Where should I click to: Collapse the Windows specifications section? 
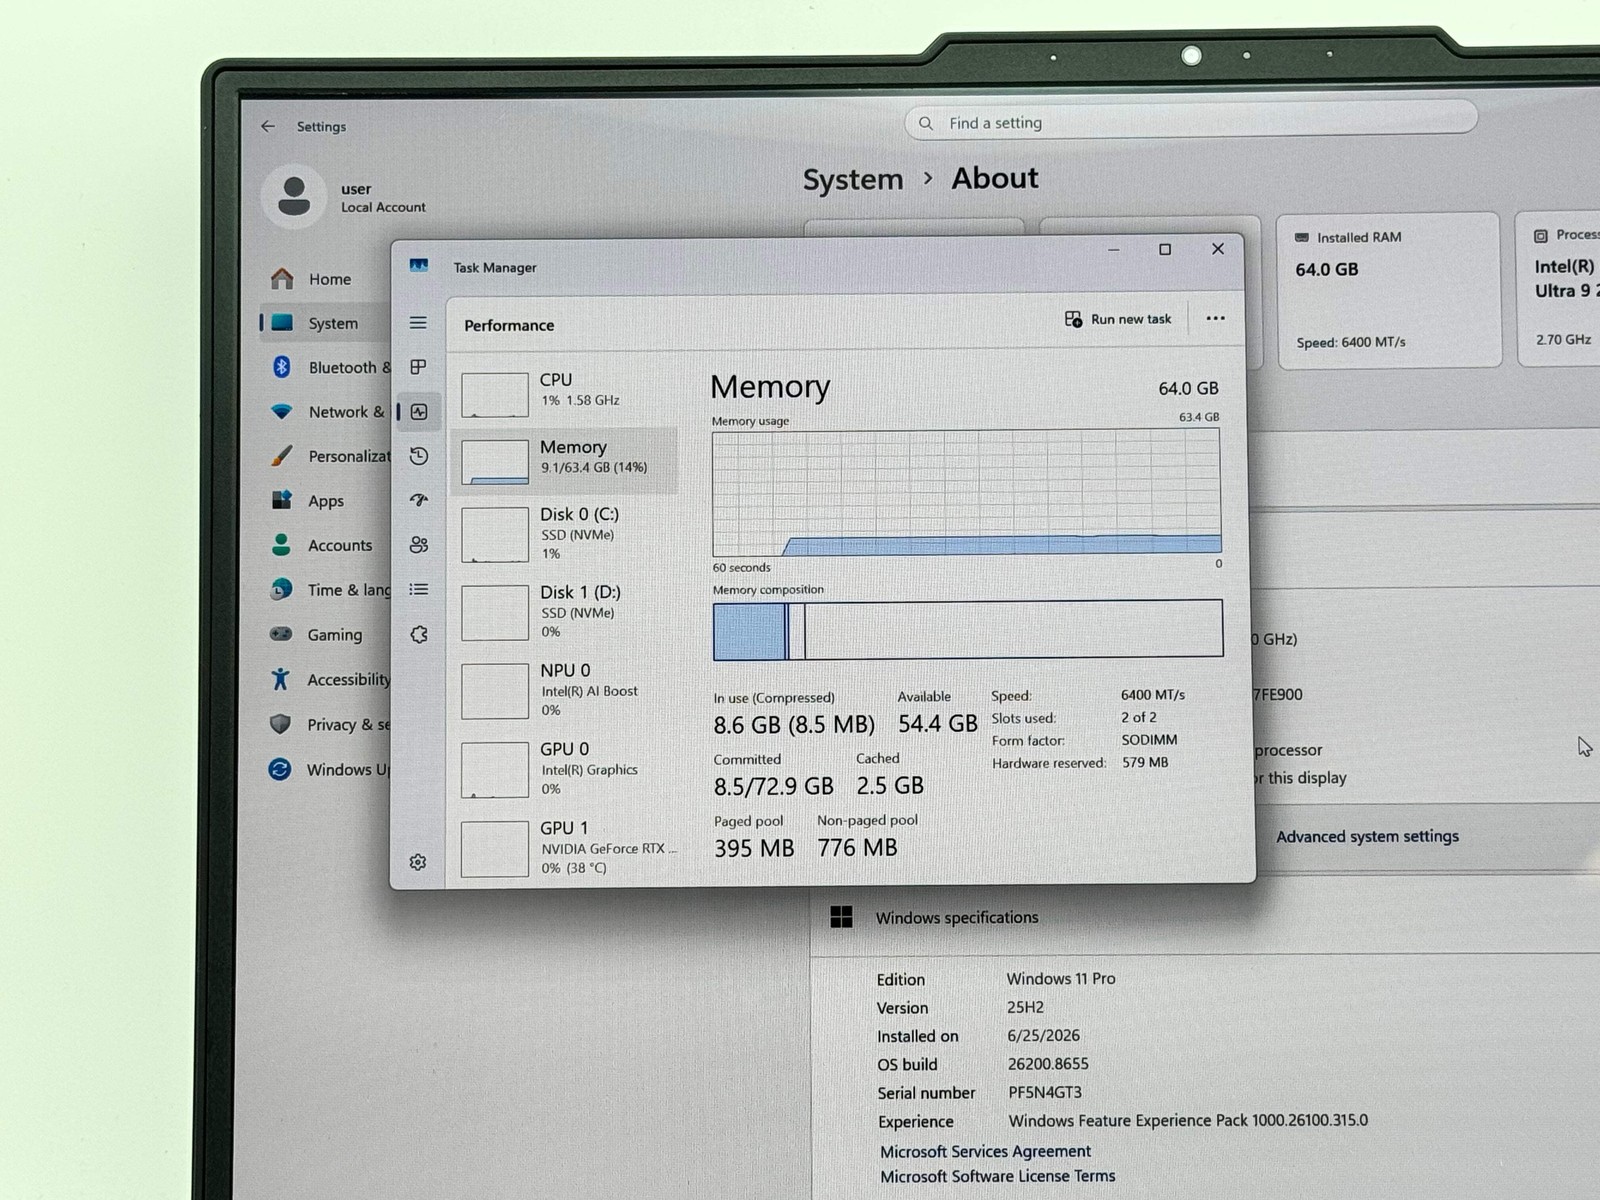pyautogui.click(x=1205, y=917)
